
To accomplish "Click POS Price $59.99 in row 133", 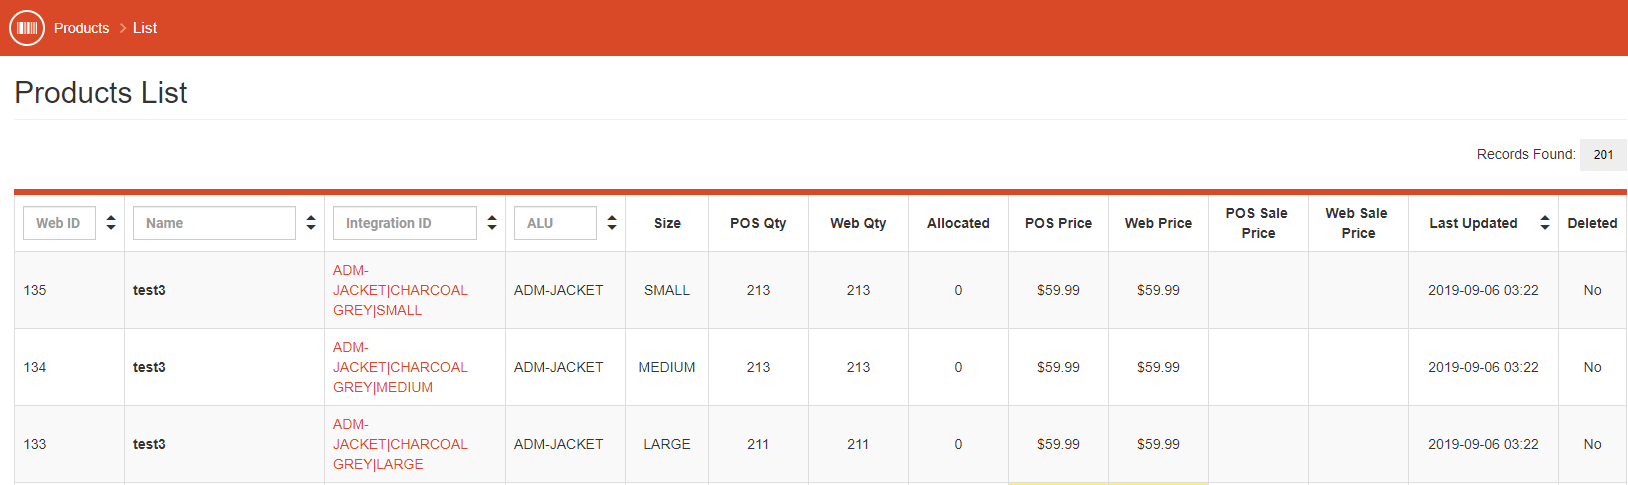I will click(1058, 444).
